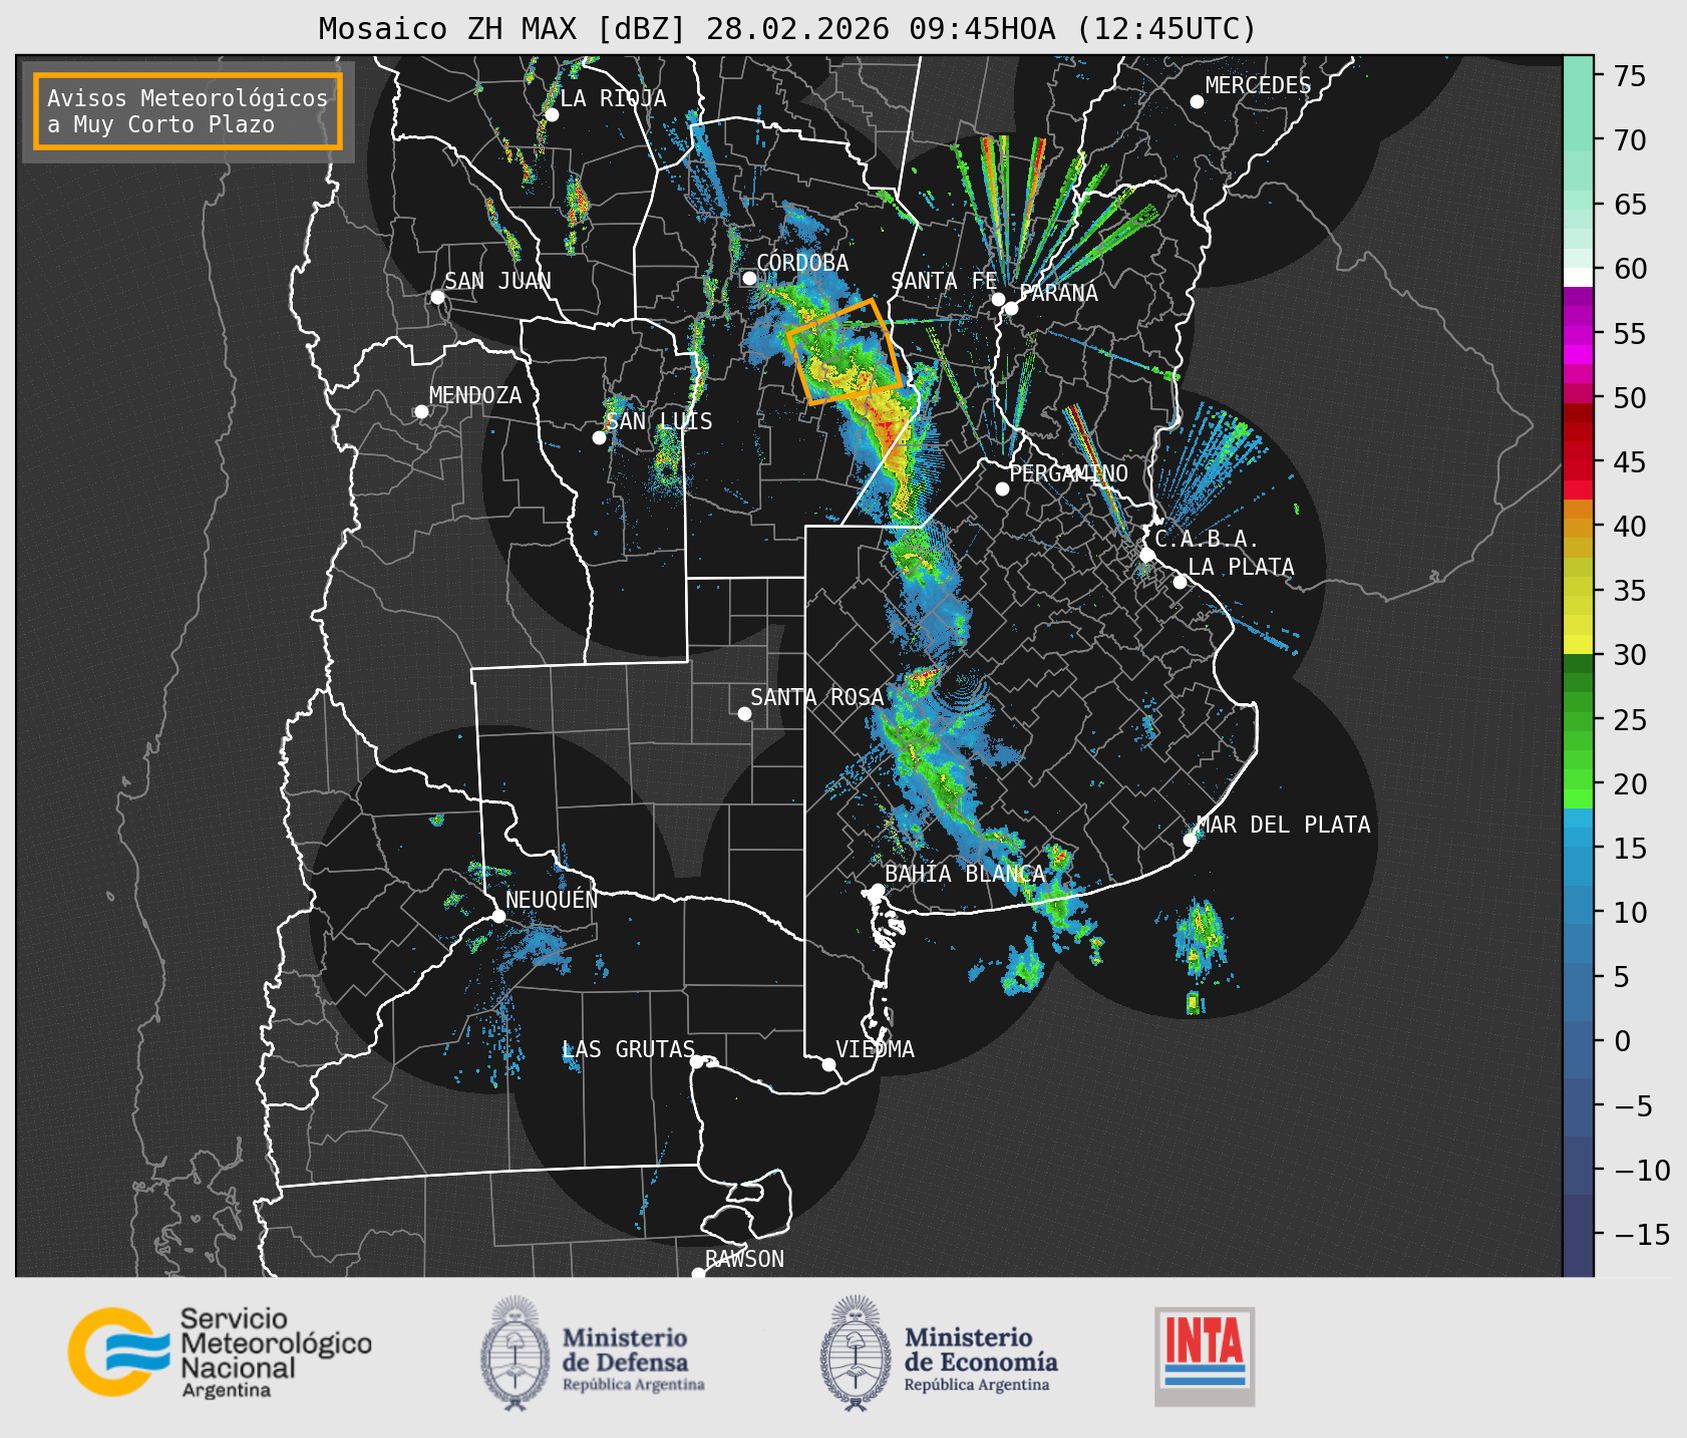Screen dimensions: 1687x1438
Task: Click the La Rioja city label
Action: tap(613, 98)
